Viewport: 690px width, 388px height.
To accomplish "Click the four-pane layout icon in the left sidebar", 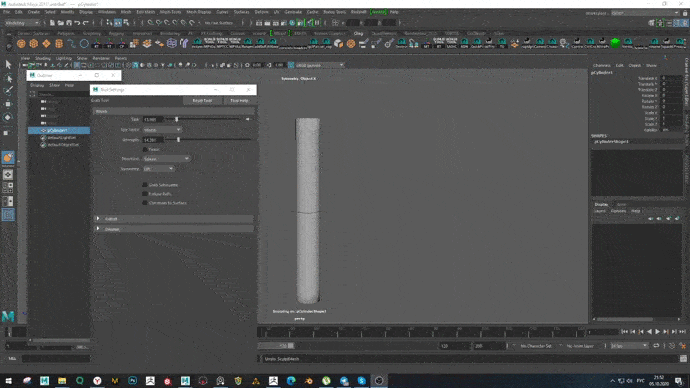I will coord(8,188).
